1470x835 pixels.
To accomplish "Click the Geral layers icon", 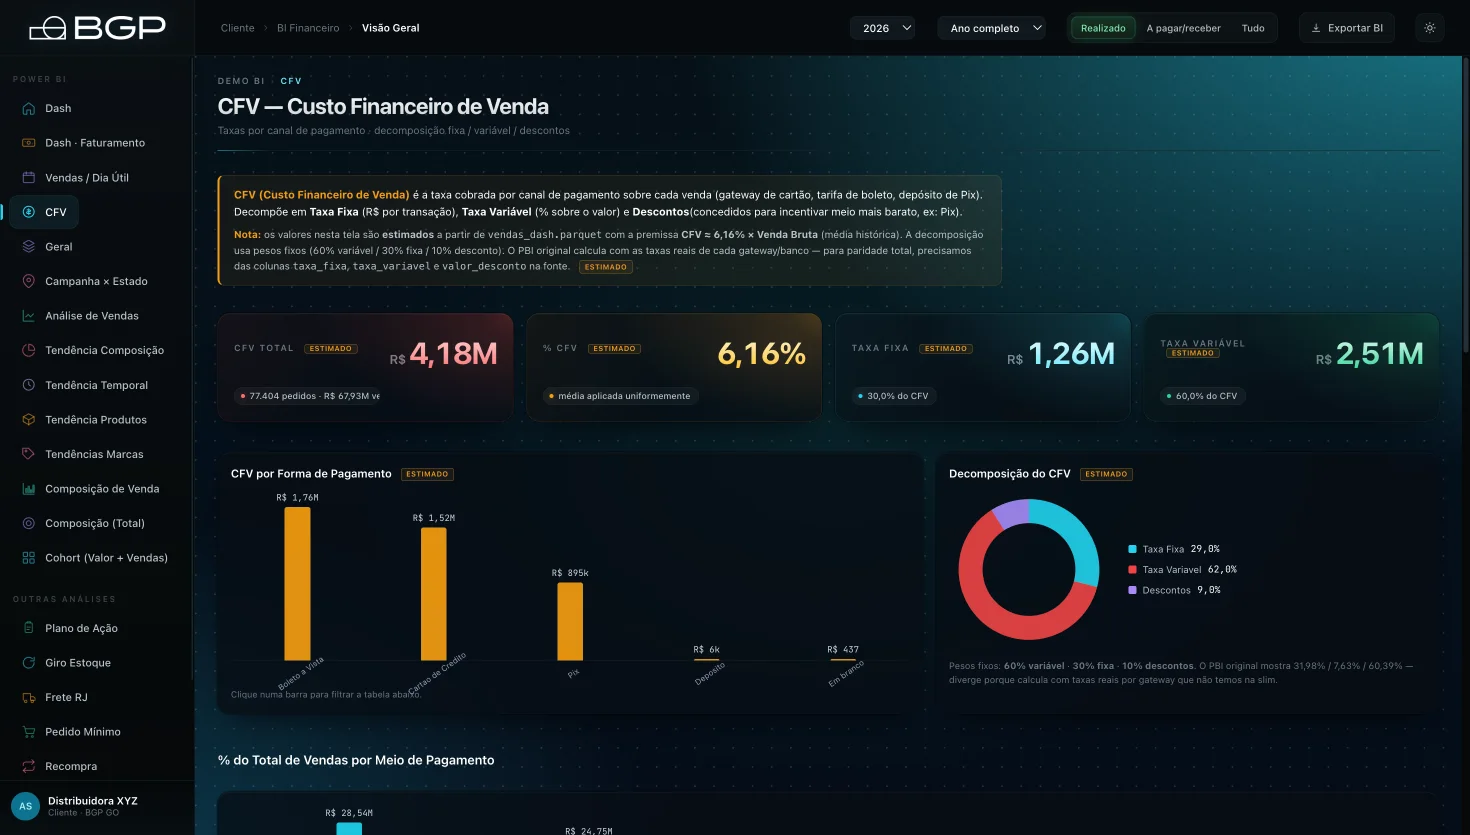I will (28, 247).
